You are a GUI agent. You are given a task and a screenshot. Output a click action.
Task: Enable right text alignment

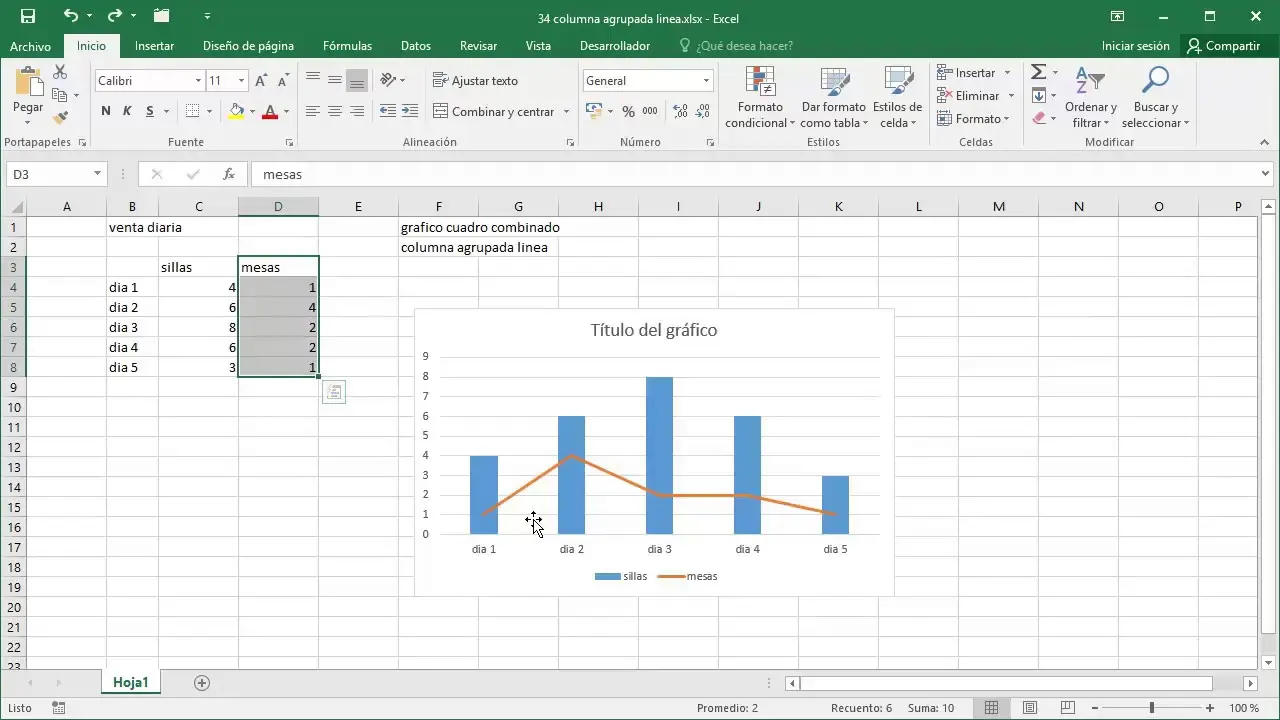pyautogui.click(x=356, y=111)
